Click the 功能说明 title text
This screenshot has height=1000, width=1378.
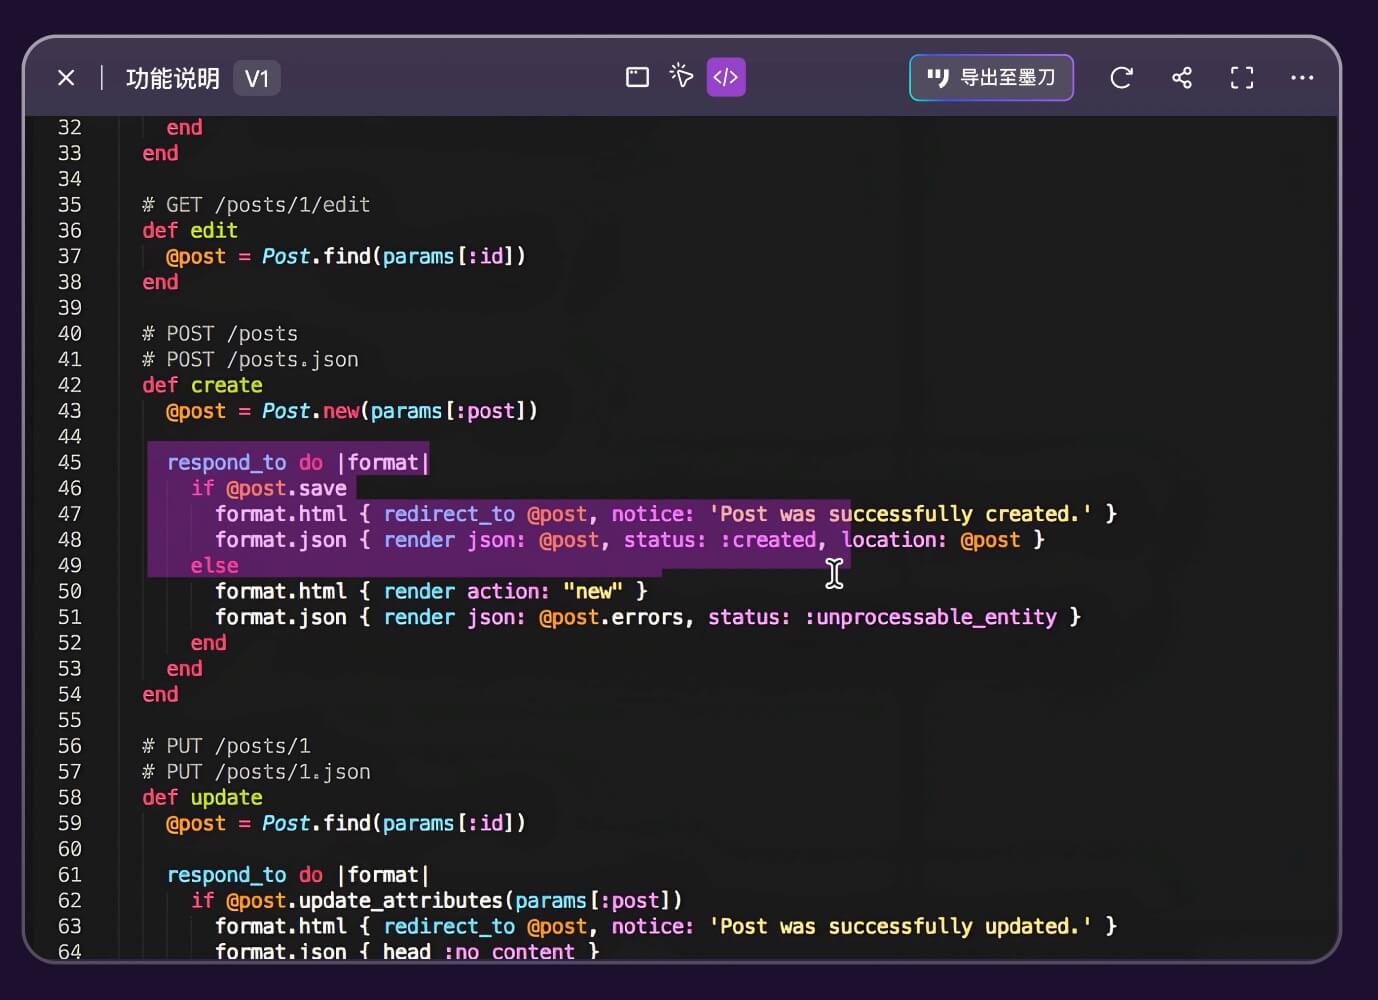(x=173, y=79)
